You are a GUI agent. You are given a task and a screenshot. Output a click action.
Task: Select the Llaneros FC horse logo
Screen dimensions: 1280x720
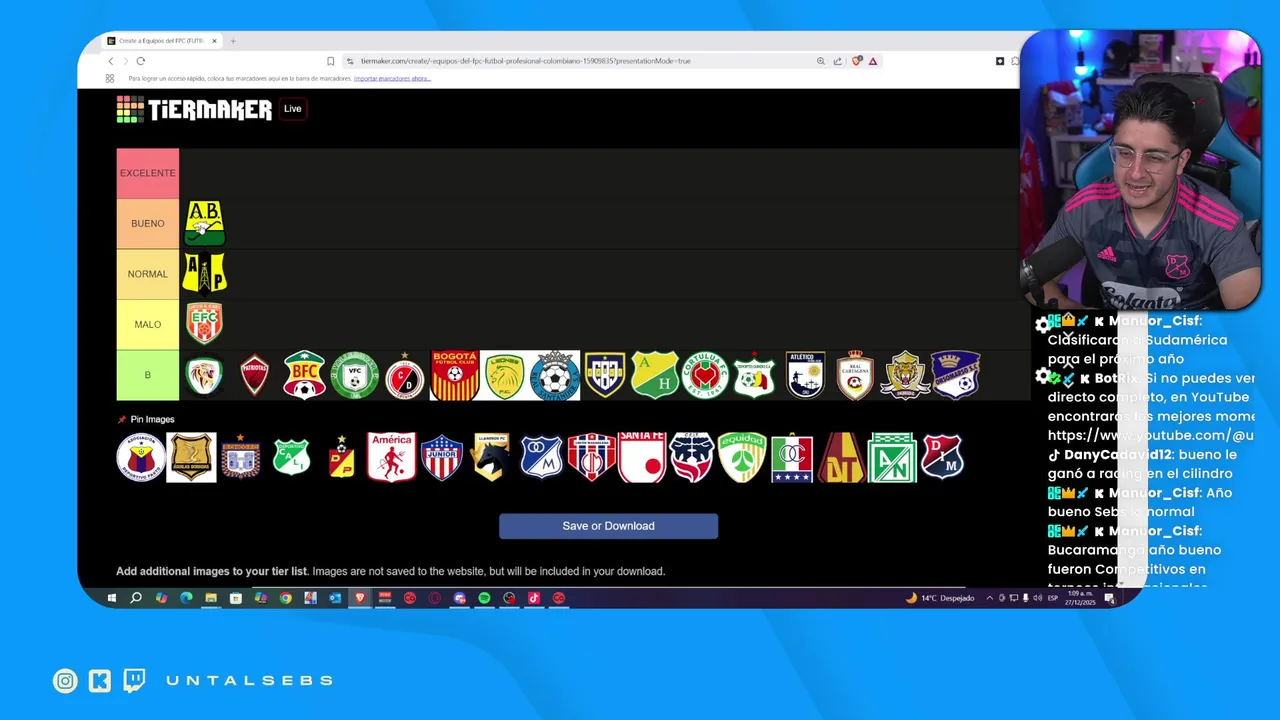pos(491,457)
